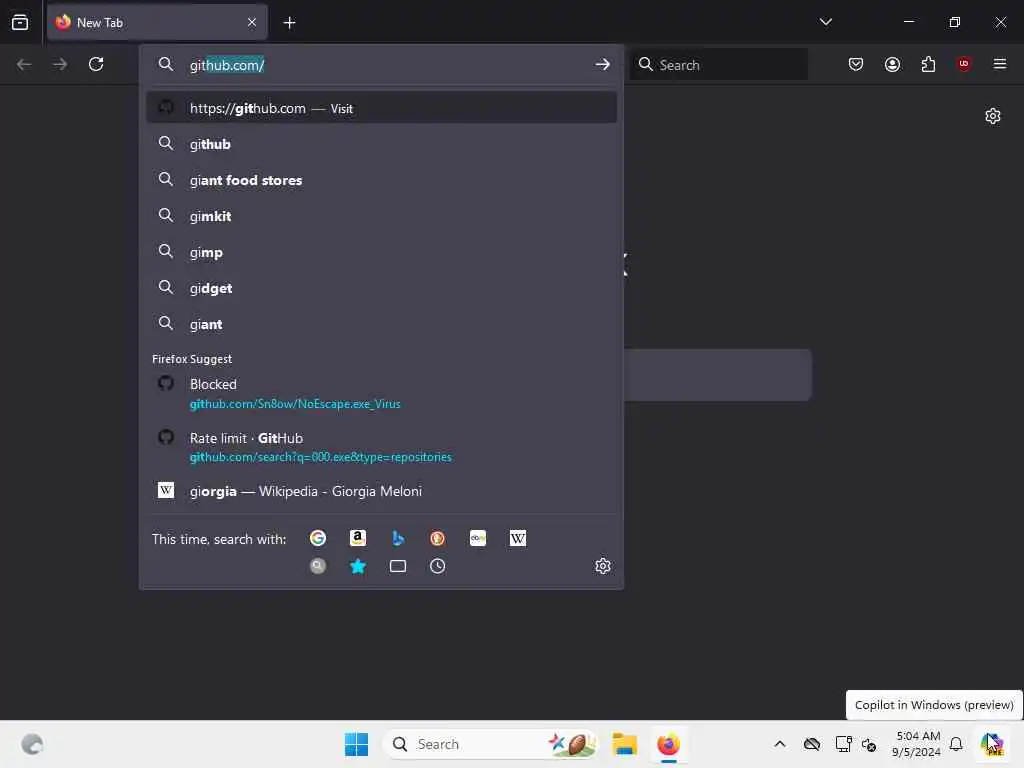
Task: Click the 'This time, search with:' text
Action: (x=219, y=539)
